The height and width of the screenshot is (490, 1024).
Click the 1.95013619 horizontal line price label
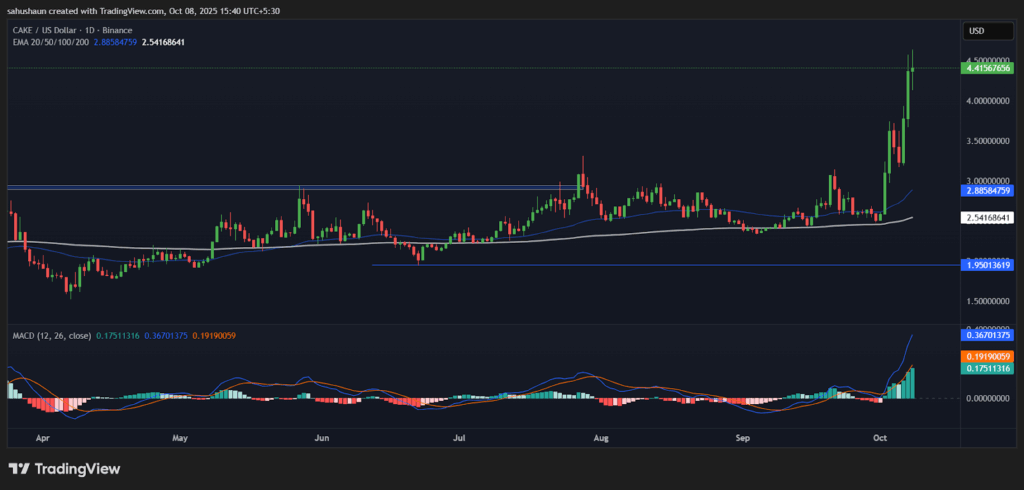click(x=988, y=265)
